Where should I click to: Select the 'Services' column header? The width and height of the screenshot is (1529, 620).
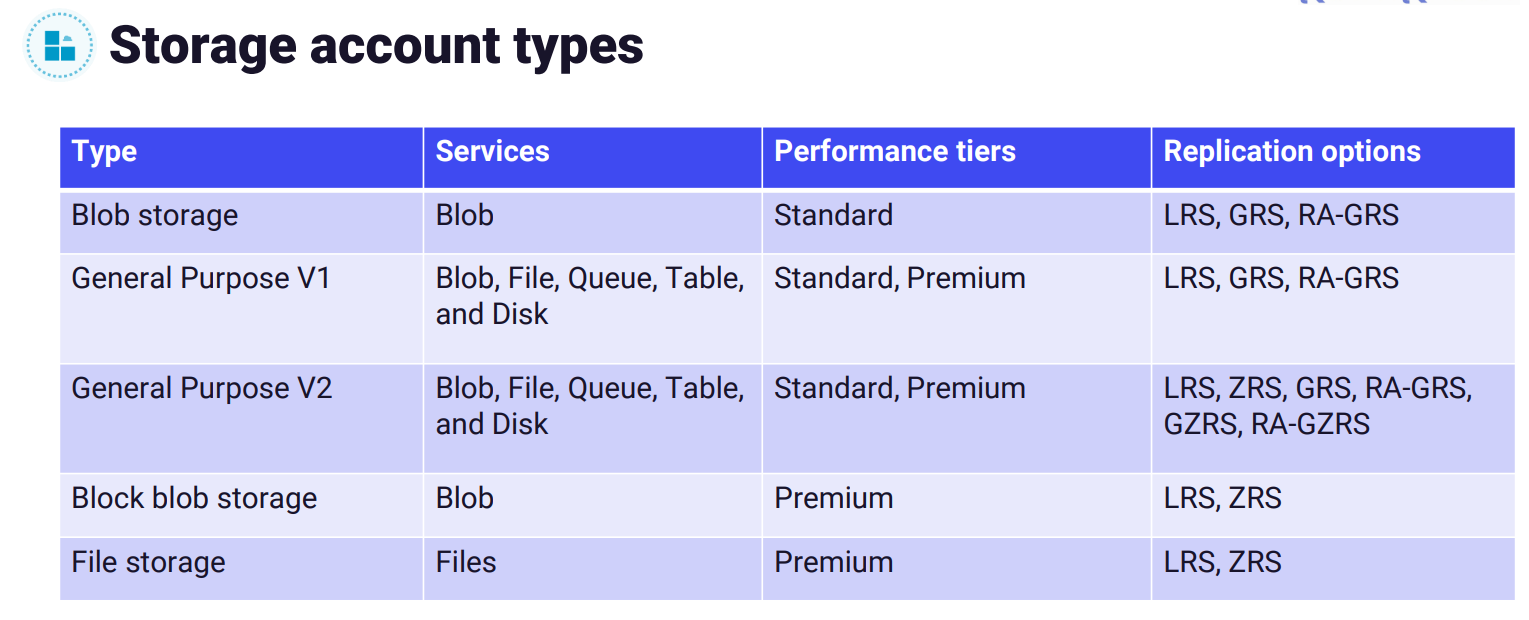tap(493, 152)
